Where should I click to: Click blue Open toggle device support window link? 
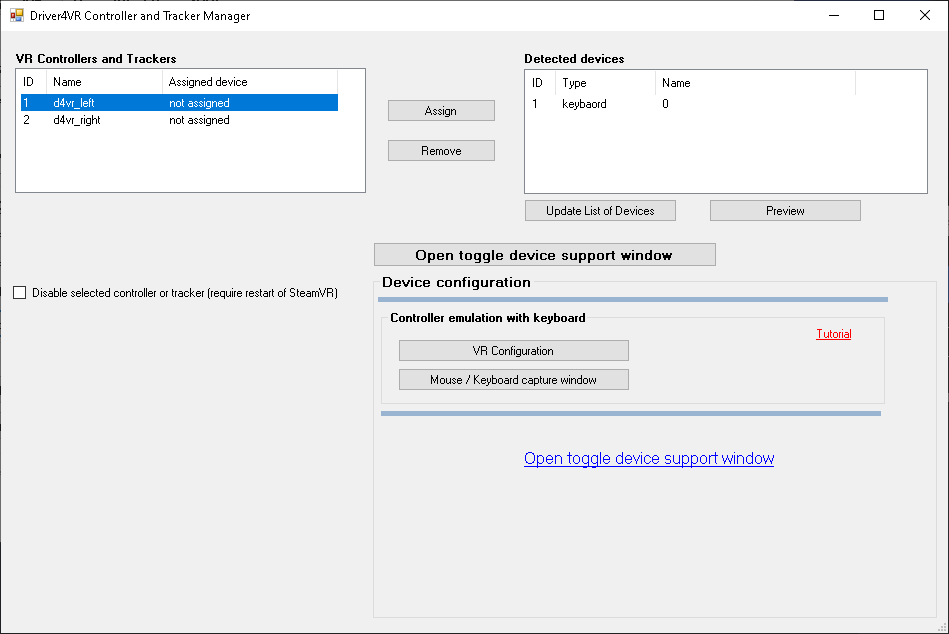pyautogui.click(x=648, y=459)
